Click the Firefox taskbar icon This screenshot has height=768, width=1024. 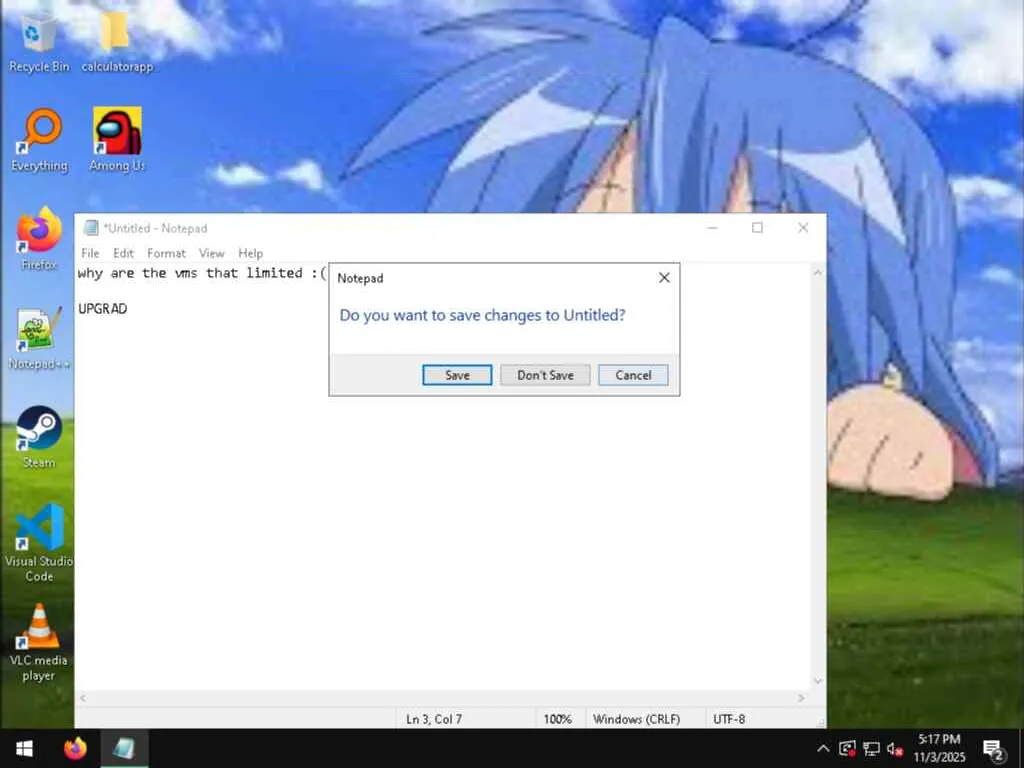[x=75, y=748]
